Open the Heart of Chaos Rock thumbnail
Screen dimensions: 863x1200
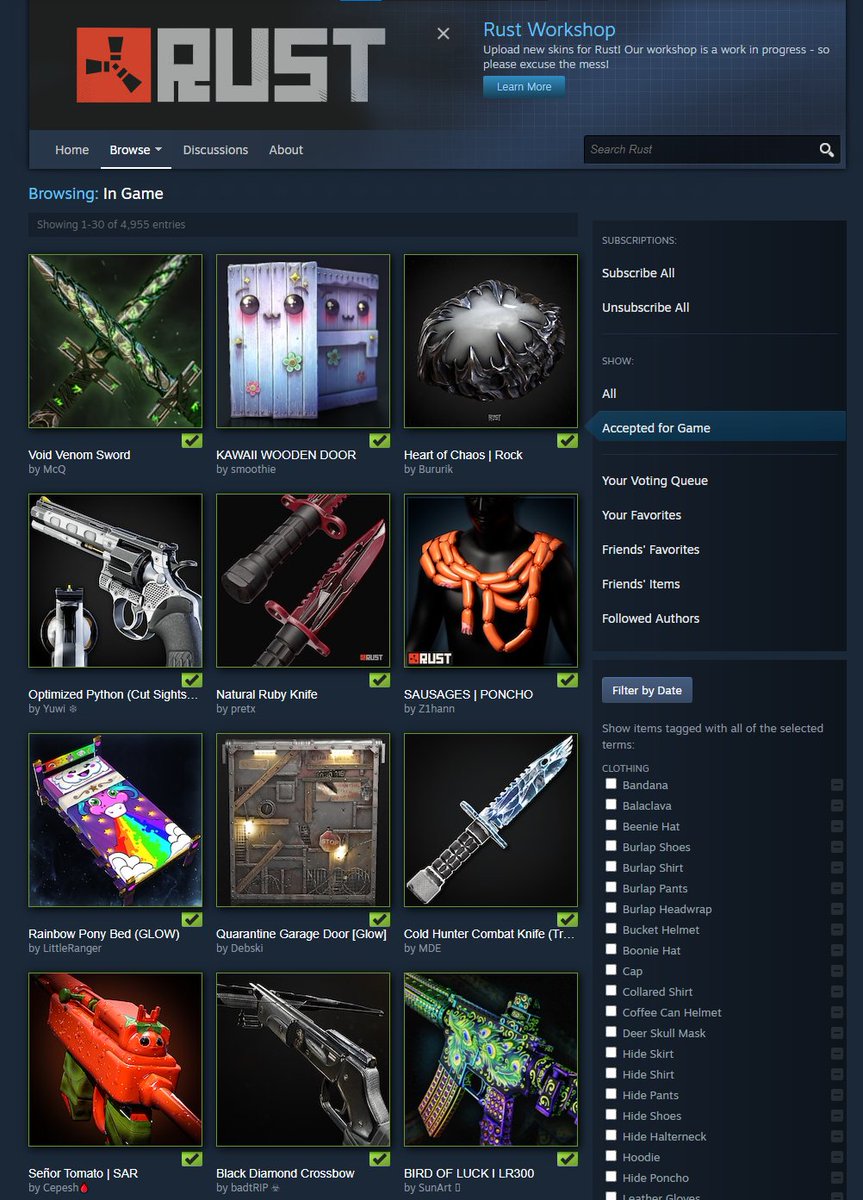491,341
